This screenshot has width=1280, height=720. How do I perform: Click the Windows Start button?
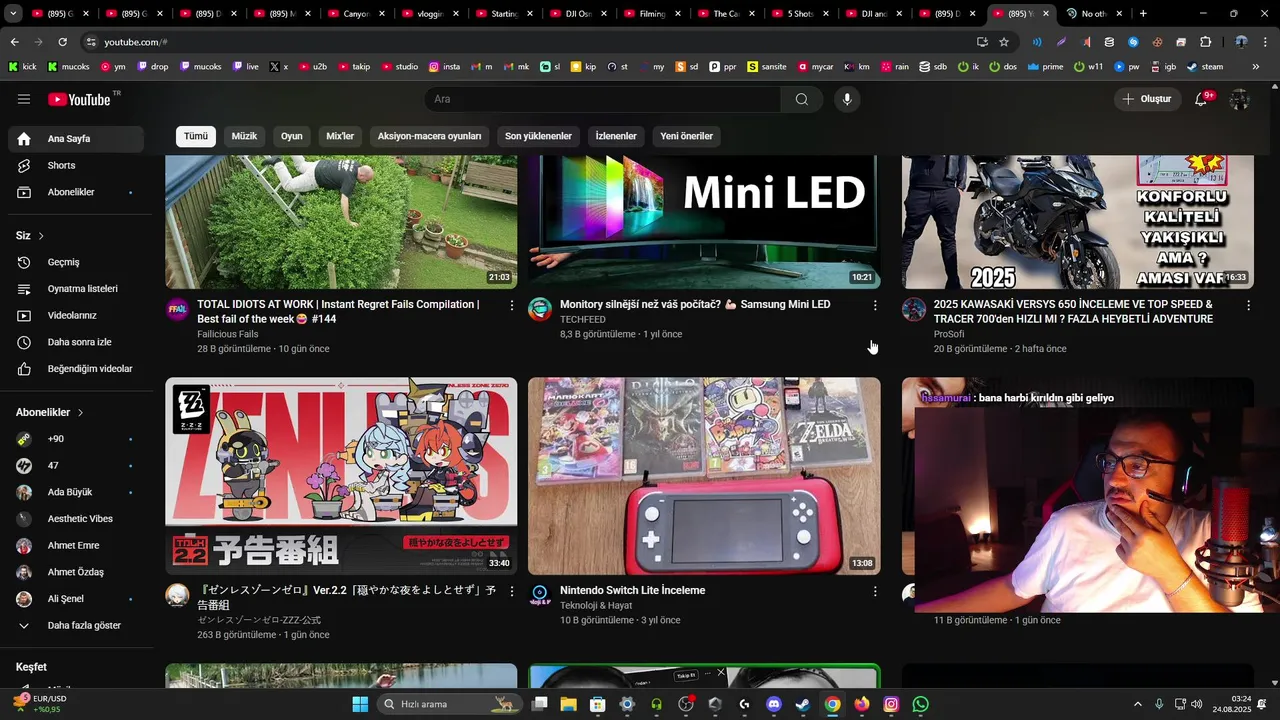[x=360, y=704]
